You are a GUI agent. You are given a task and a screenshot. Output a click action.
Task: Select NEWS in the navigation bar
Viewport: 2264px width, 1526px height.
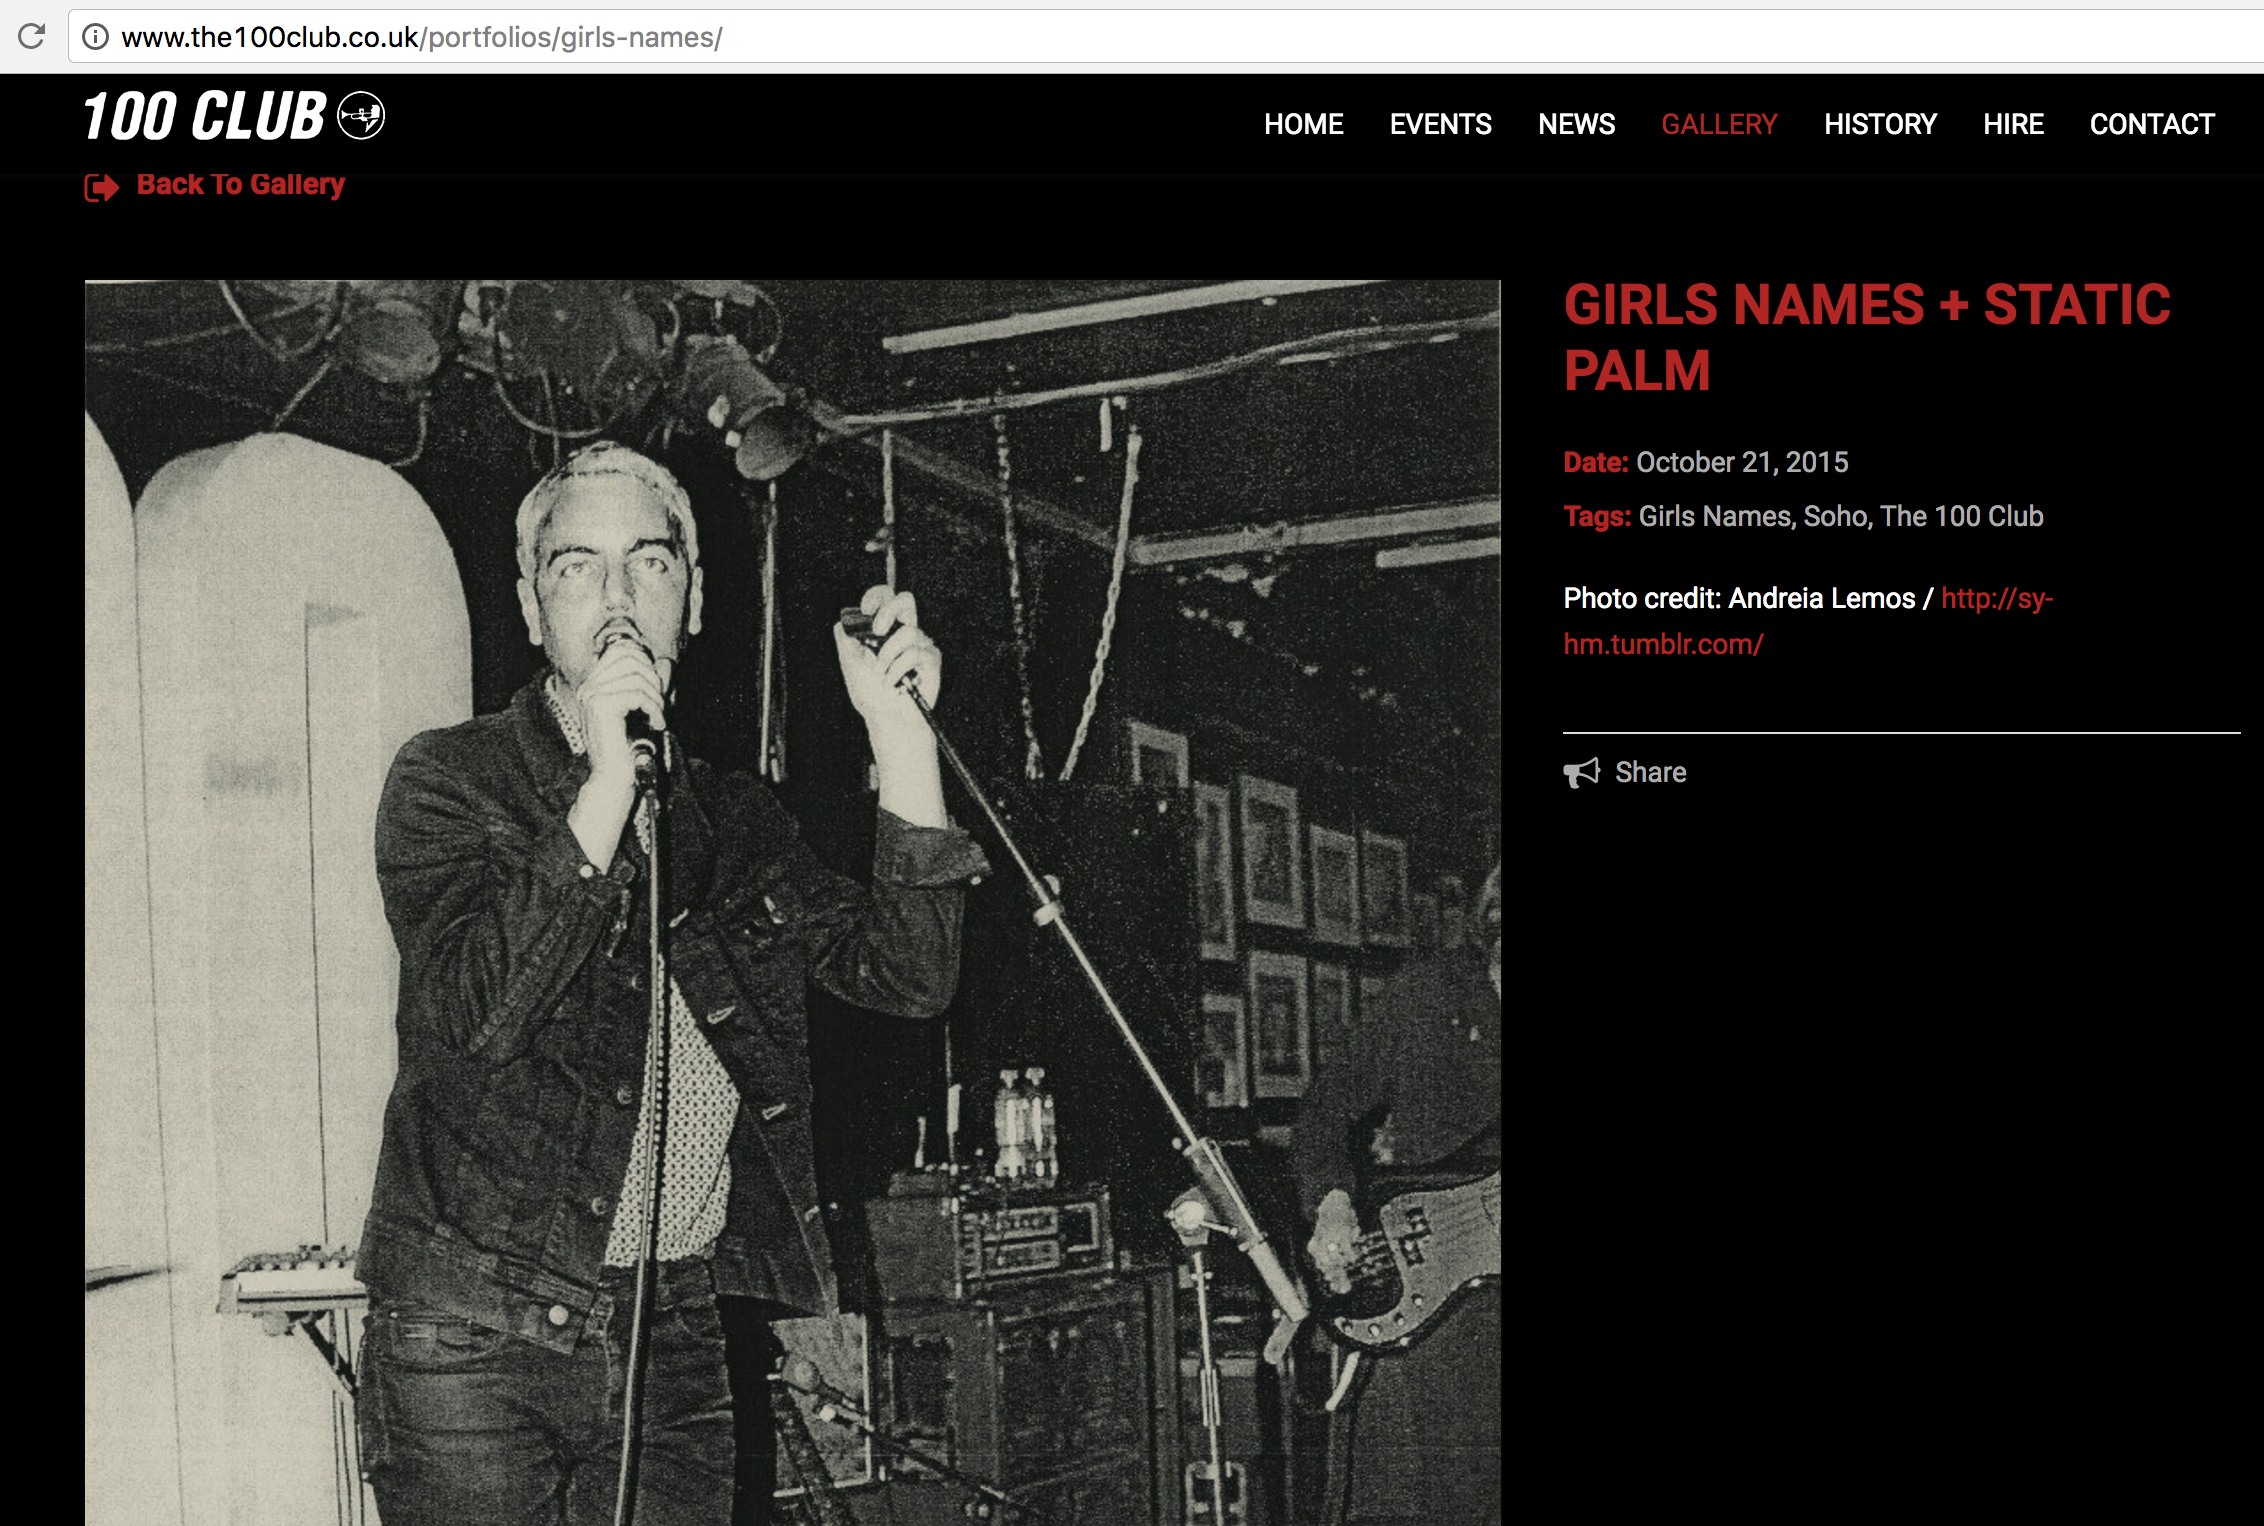pyautogui.click(x=1576, y=124)
